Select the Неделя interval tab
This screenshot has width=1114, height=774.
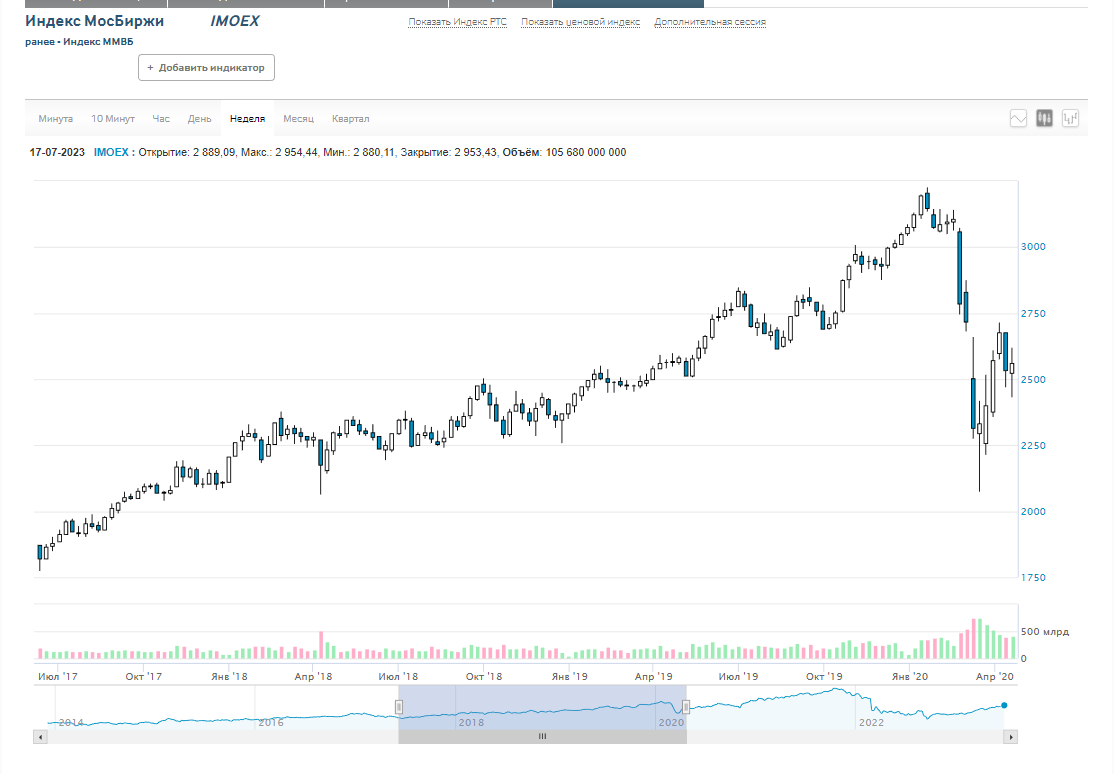point(247,119)
